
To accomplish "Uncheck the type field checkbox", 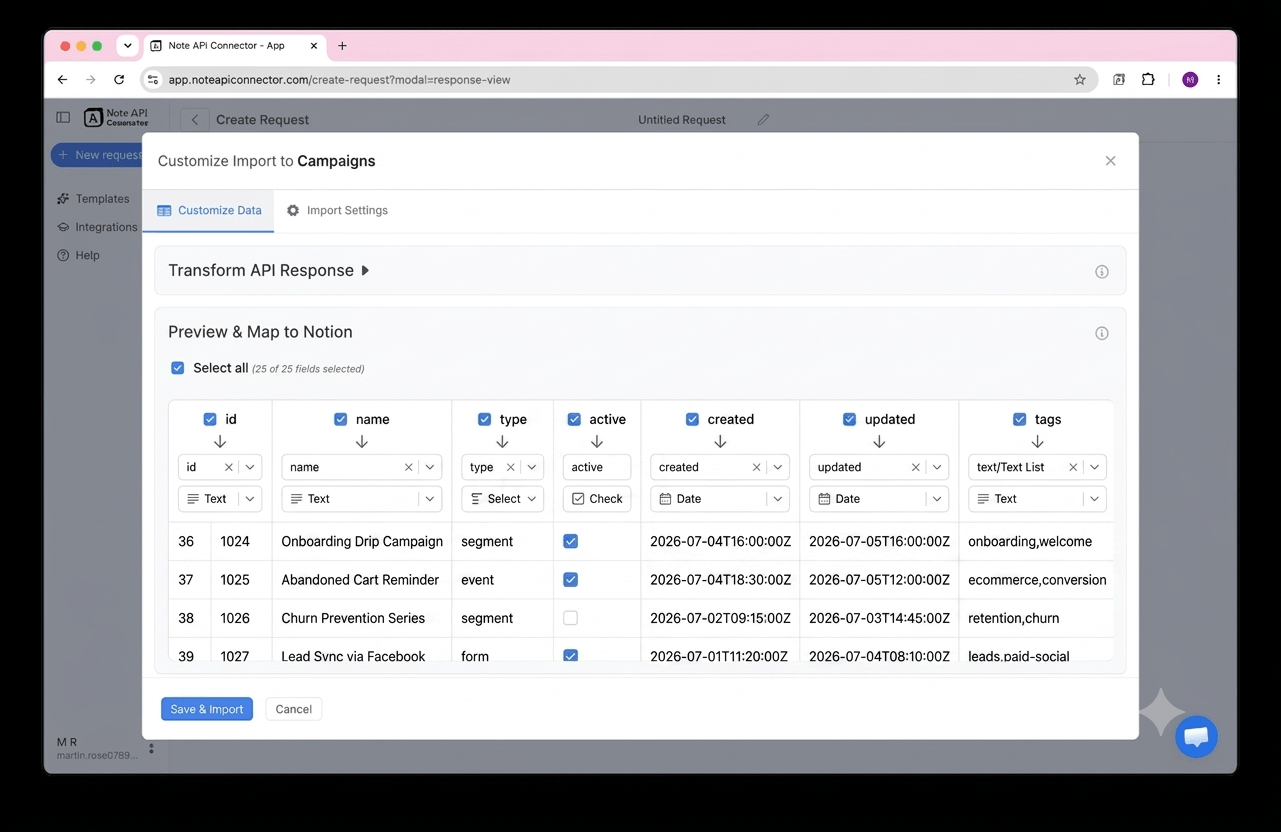I will [x=485, y=419].
